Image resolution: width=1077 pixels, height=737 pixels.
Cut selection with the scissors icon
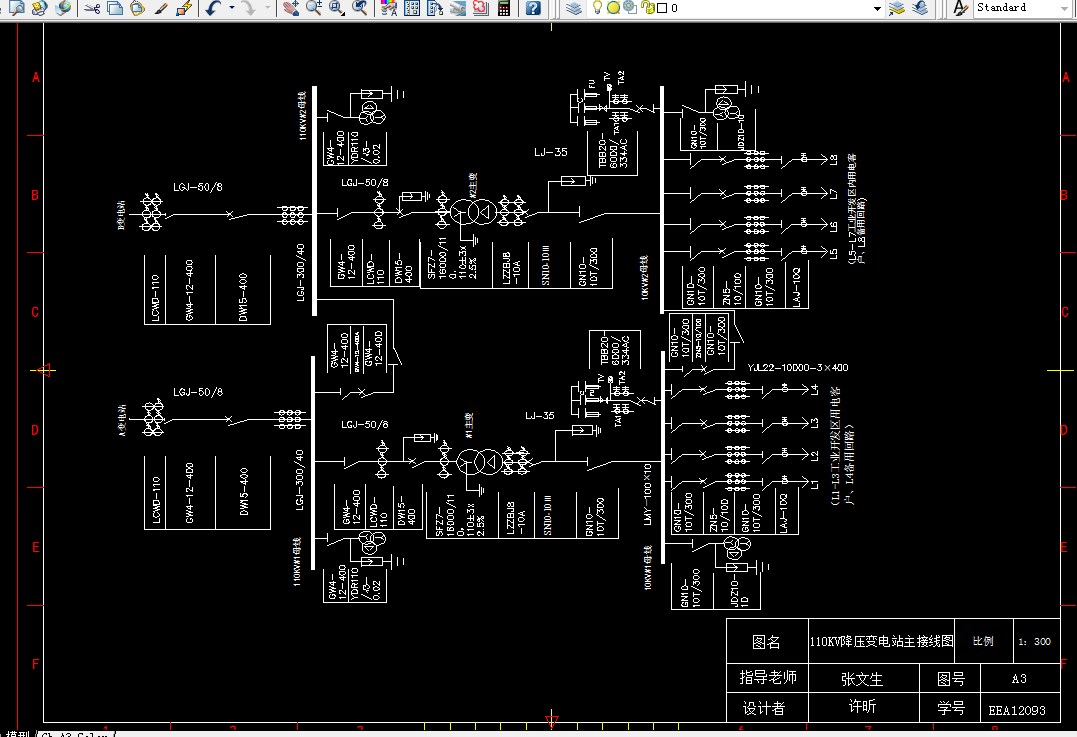point(92,8)
